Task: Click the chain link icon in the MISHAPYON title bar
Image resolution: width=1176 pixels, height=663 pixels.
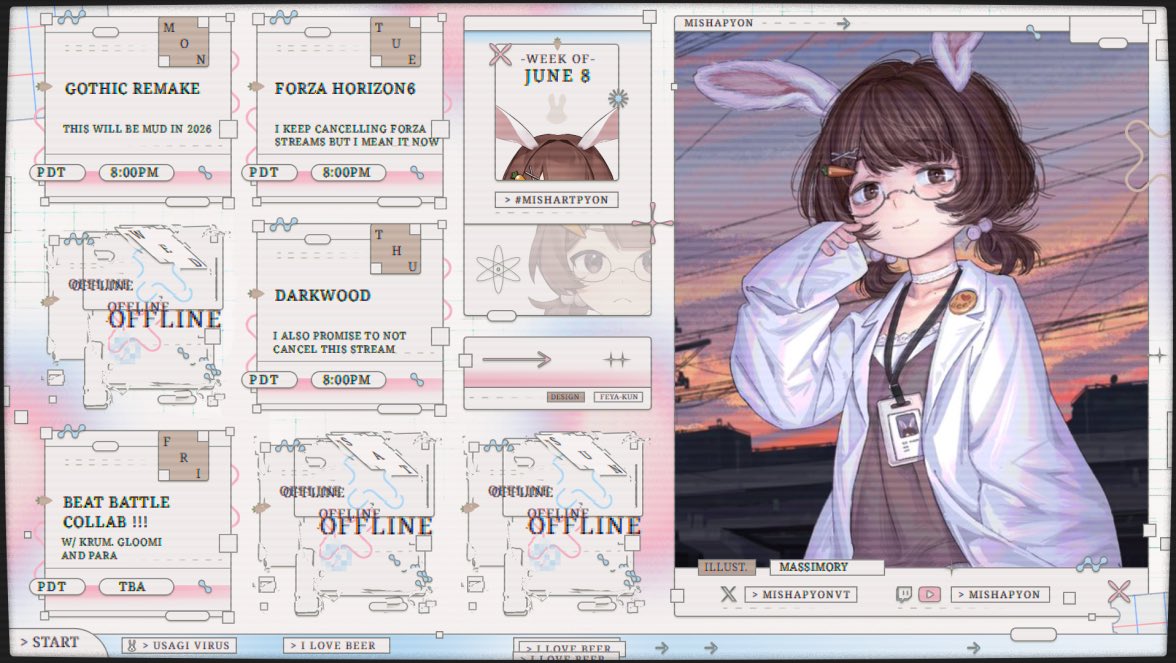Action: pyautogui.click(x=1033, y=32)
